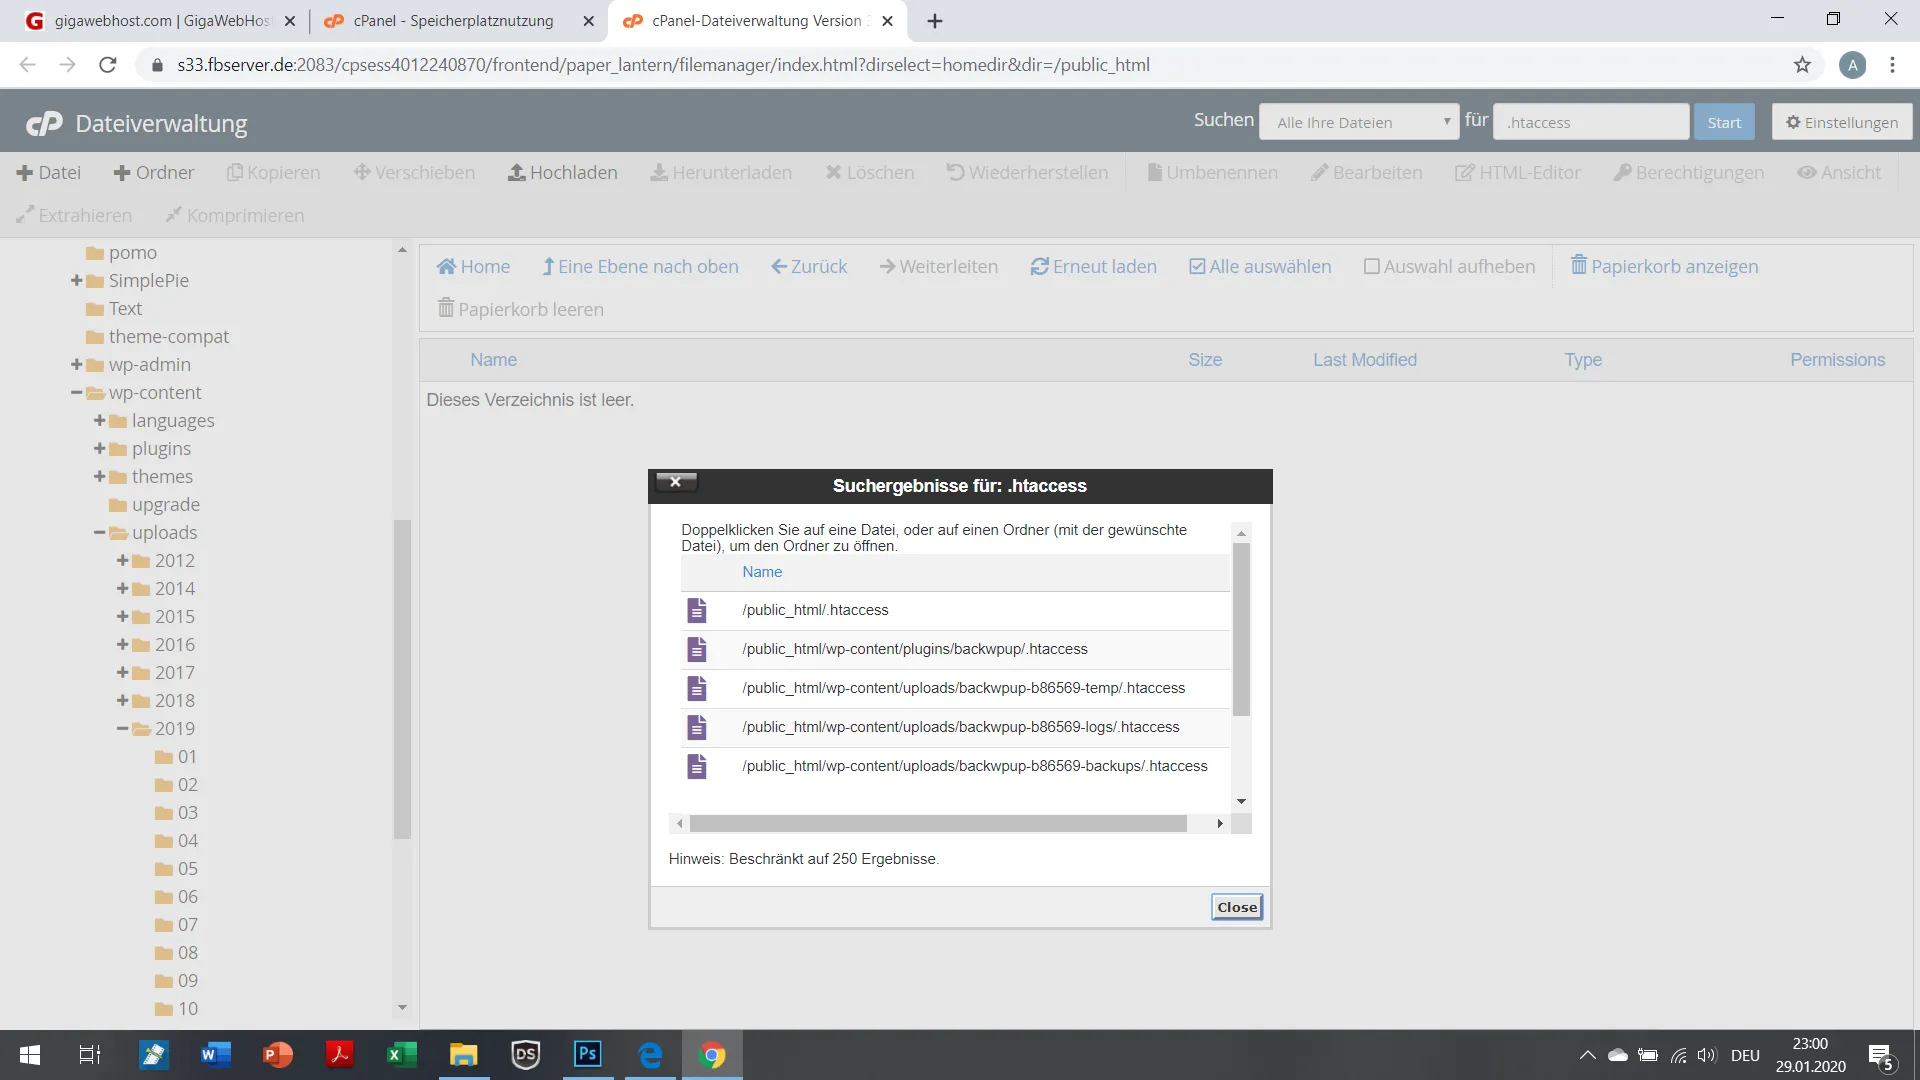The height and width of the screenshot is (1080, 1920).
Task: Close search results dialog with X icon
Action: 676,482
